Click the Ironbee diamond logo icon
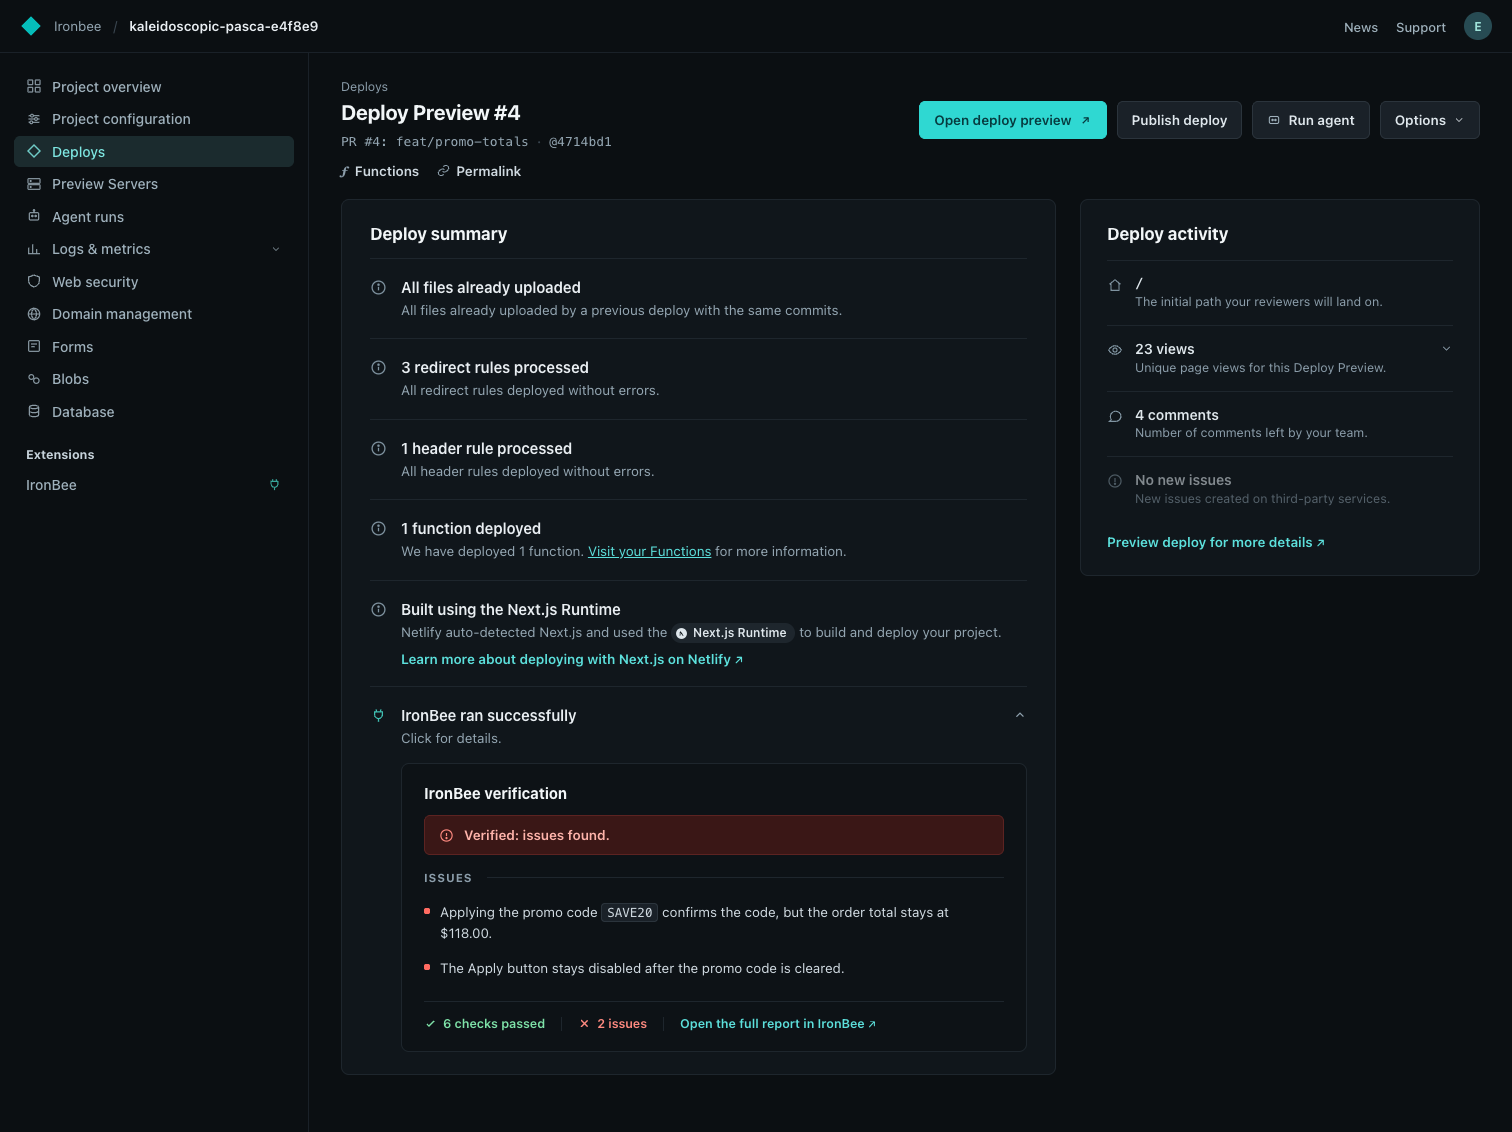Viewport: 1512px width, 1132px height. [31, 26]
